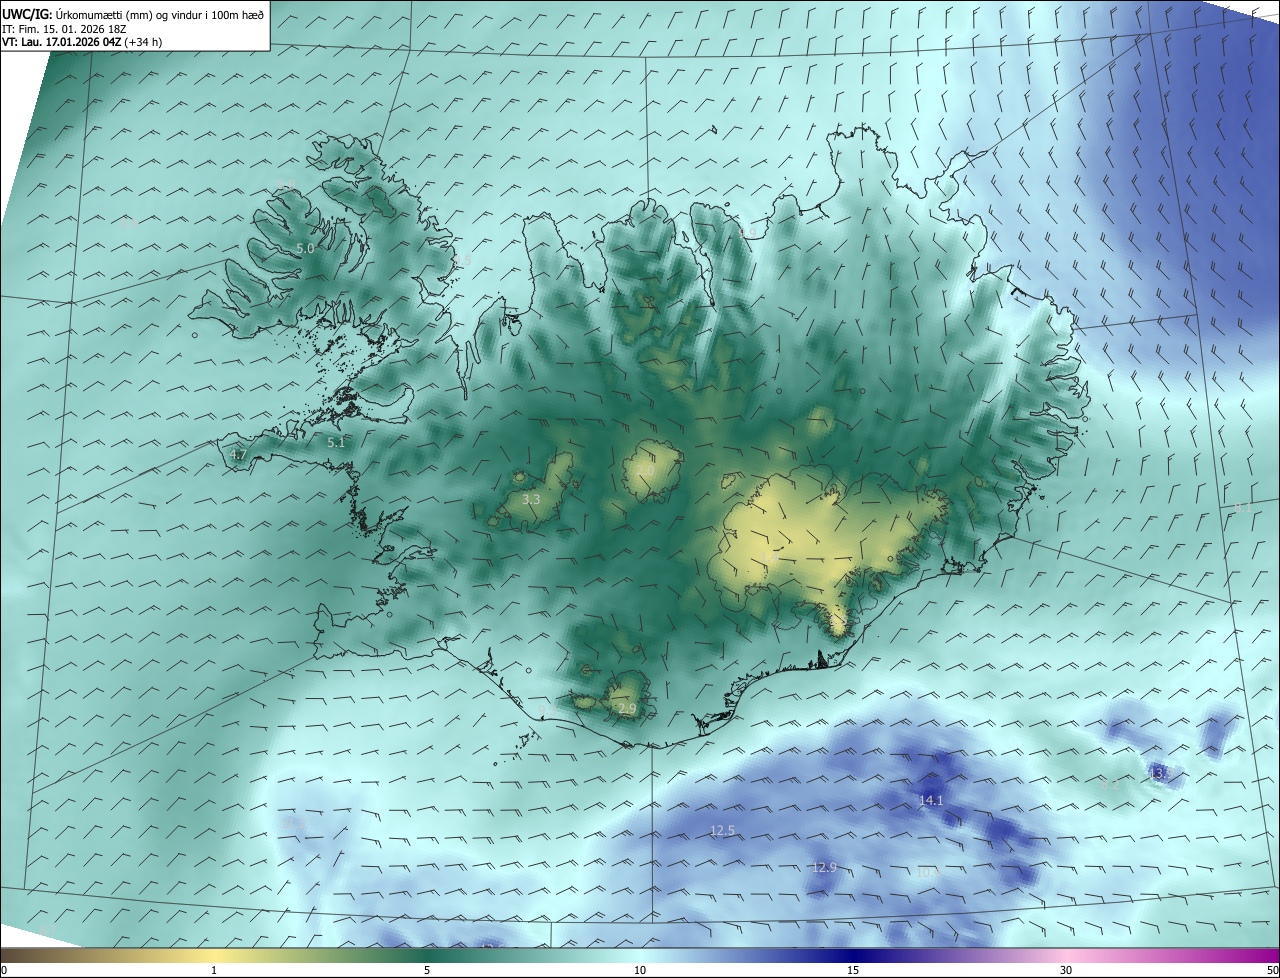This screenshot has height=978, width=1280.
Task: Click the 50 tick on color scale
Action: (1273, 971)
